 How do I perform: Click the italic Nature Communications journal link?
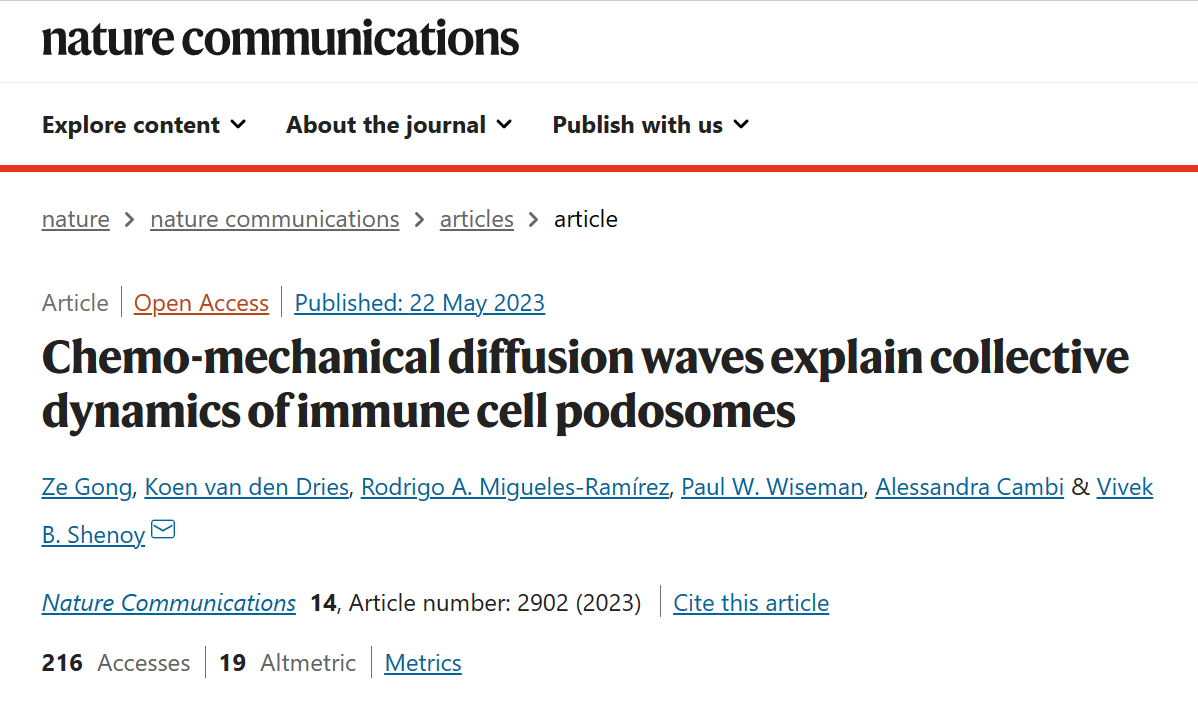[169, 603]
